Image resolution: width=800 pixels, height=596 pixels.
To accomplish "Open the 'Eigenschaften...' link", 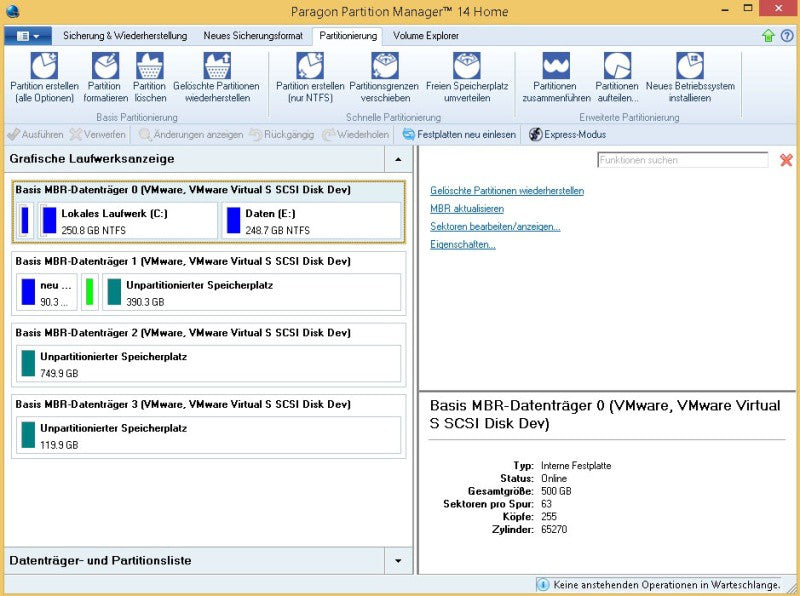I will (463, 244).
